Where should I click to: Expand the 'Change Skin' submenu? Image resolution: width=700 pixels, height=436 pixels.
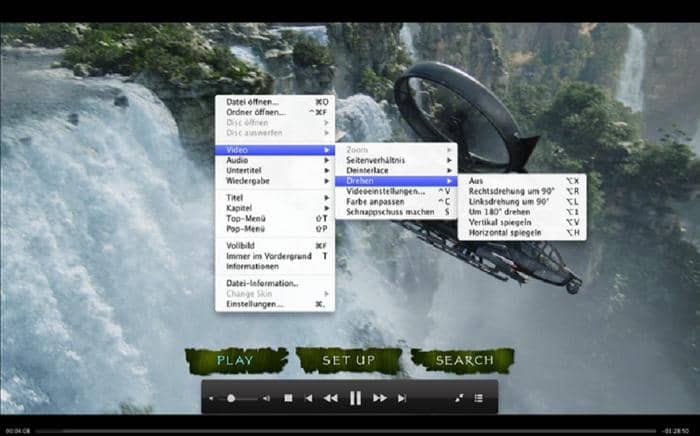275,294
